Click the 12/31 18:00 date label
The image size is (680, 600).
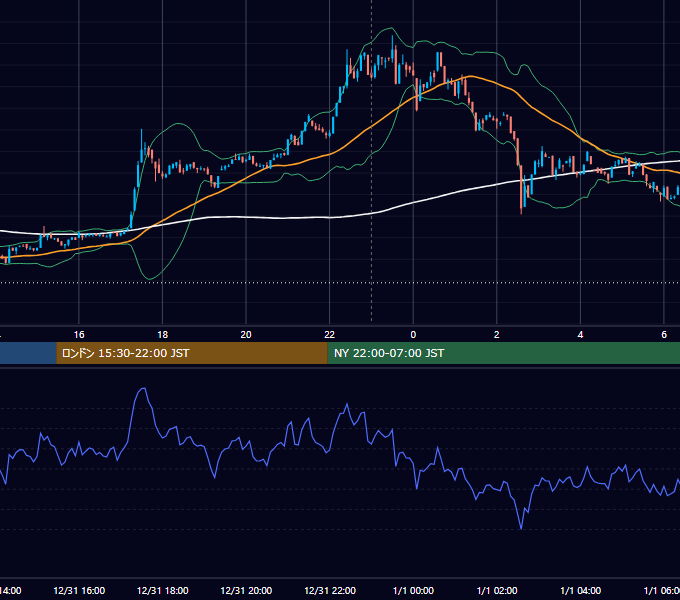(163, 591)
